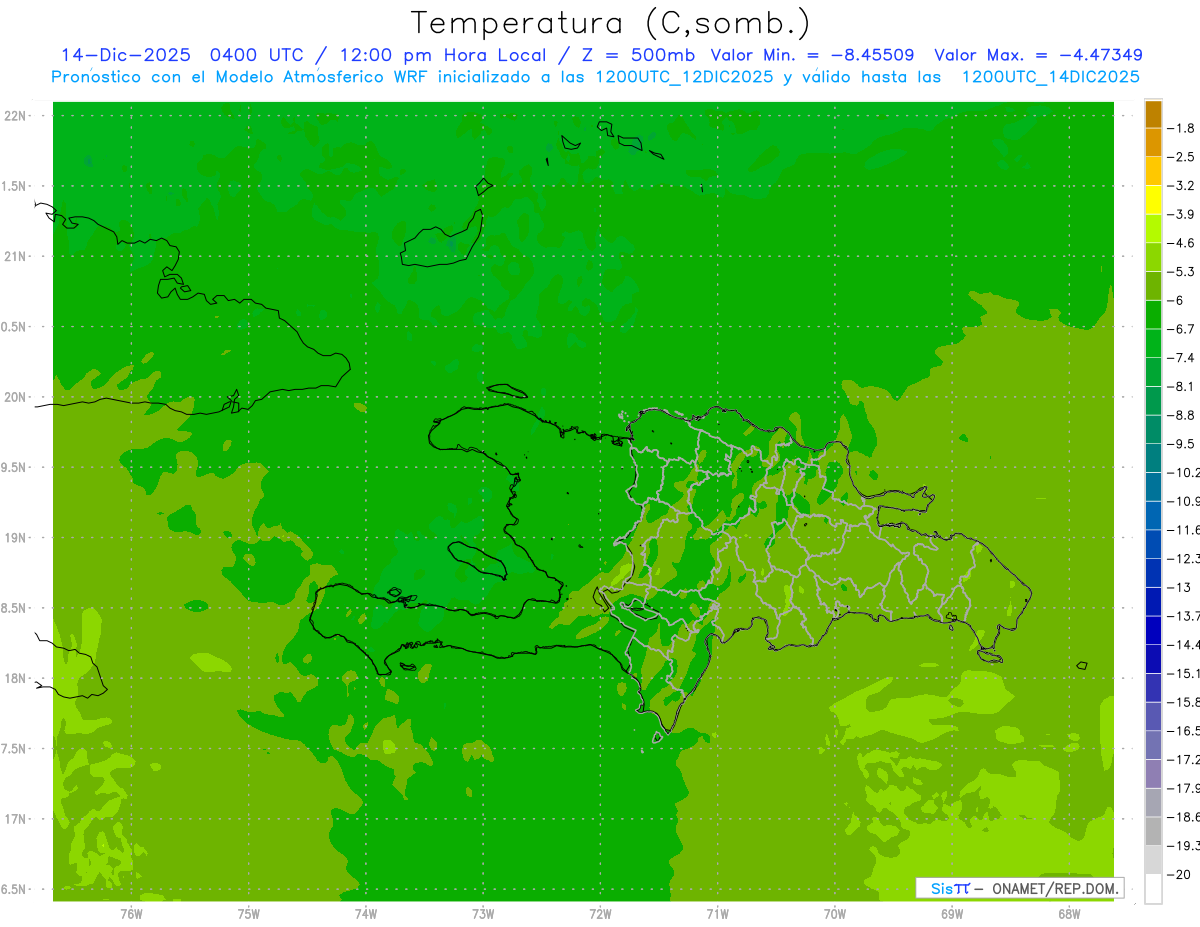Click the "17N" latitude label
This screenshot has width=1200, height=927.
(x=16, y=820)
